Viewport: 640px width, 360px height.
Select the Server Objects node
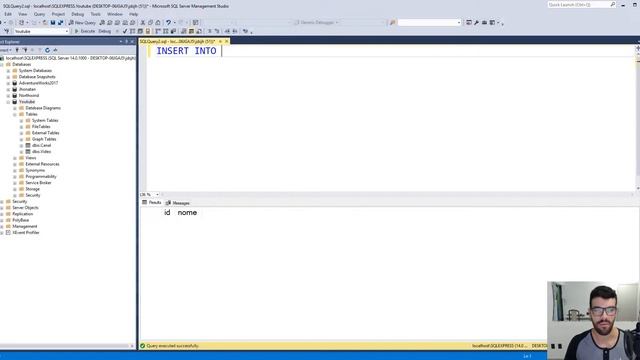(25, 207)
